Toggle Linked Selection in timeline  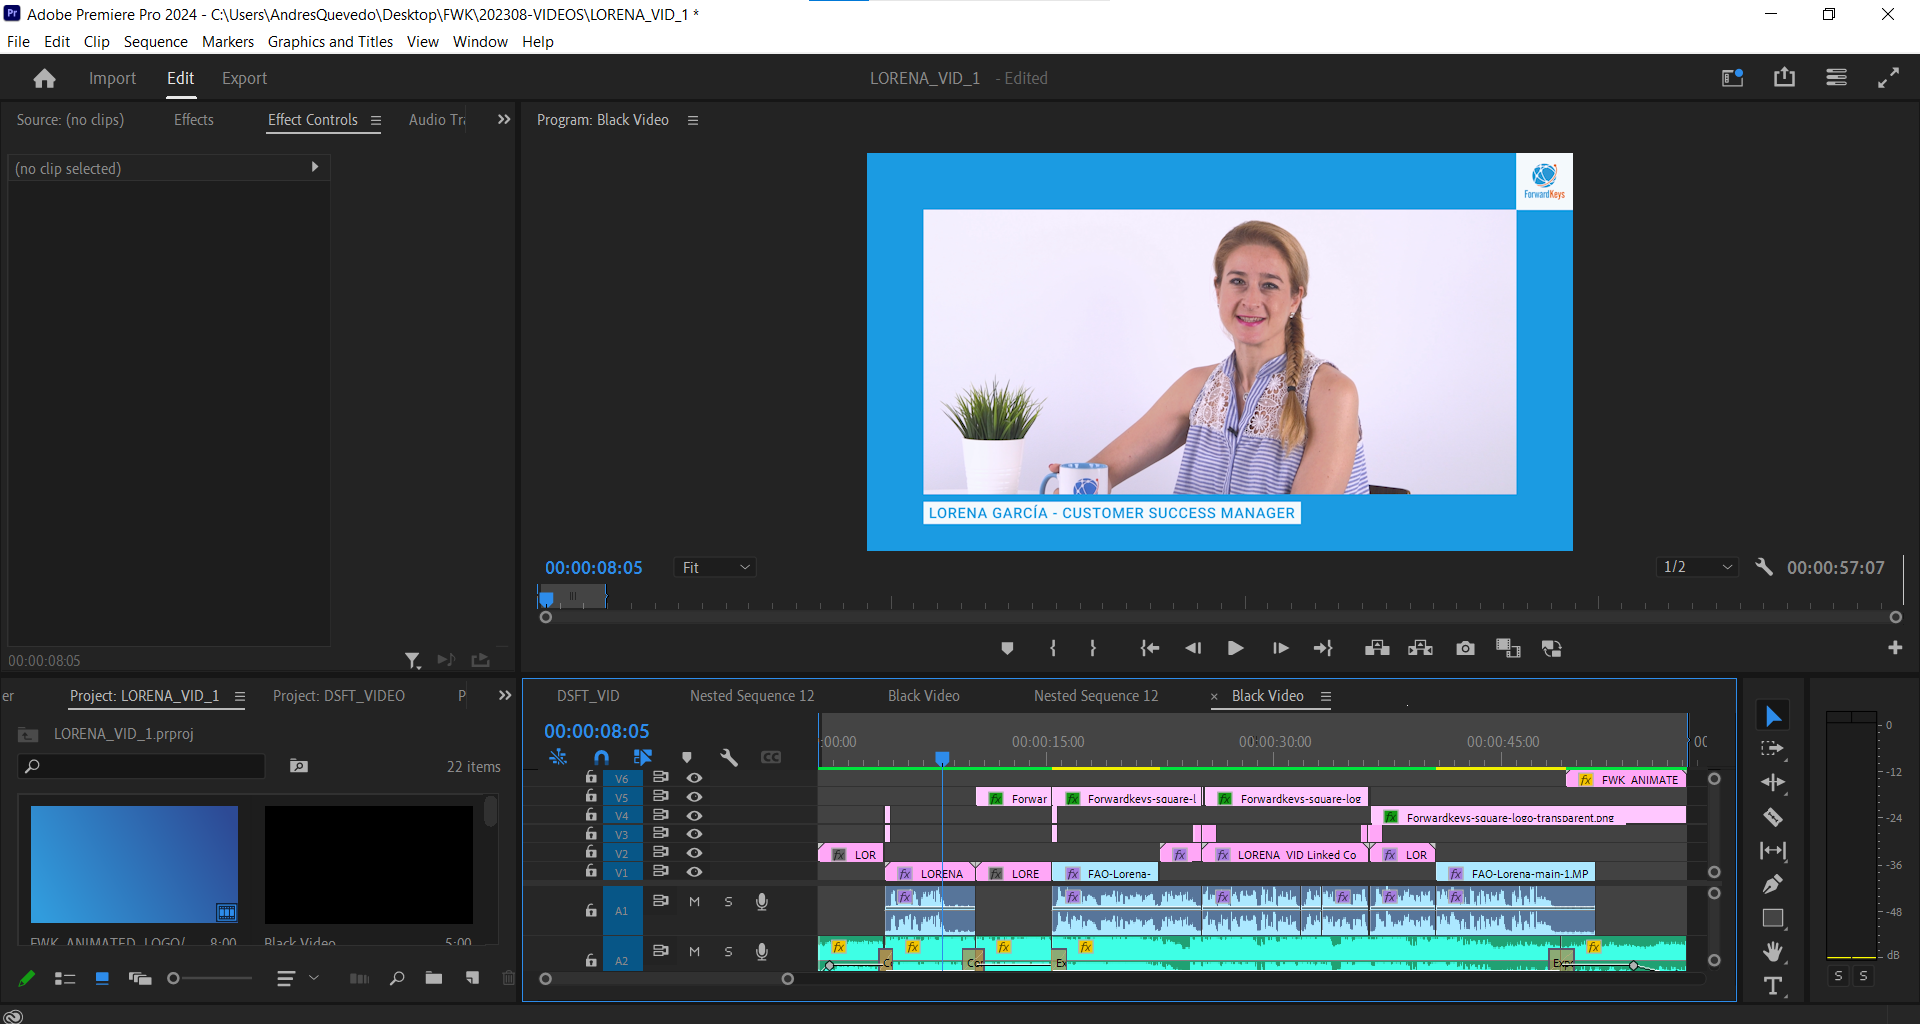click(x=643, y=757)
